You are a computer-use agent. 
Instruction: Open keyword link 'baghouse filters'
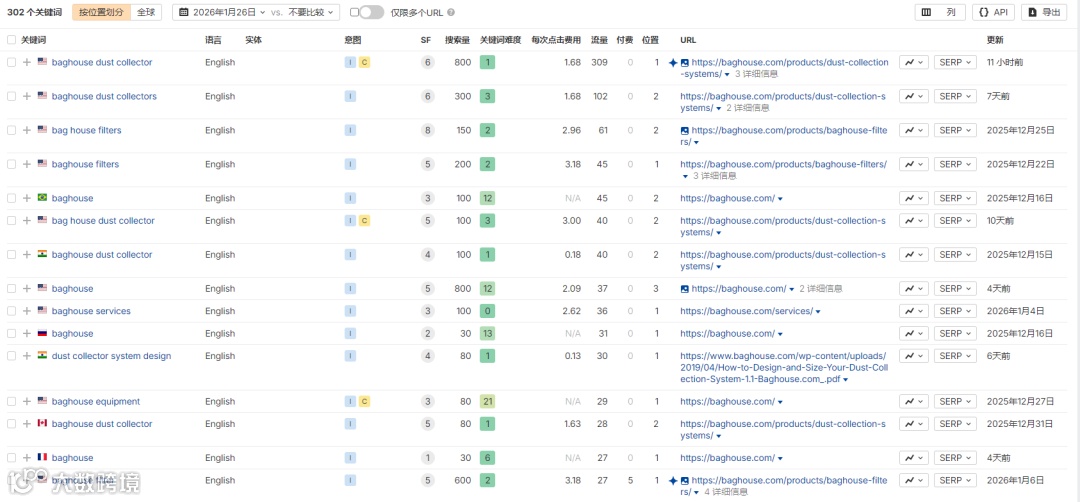(85, 164)
